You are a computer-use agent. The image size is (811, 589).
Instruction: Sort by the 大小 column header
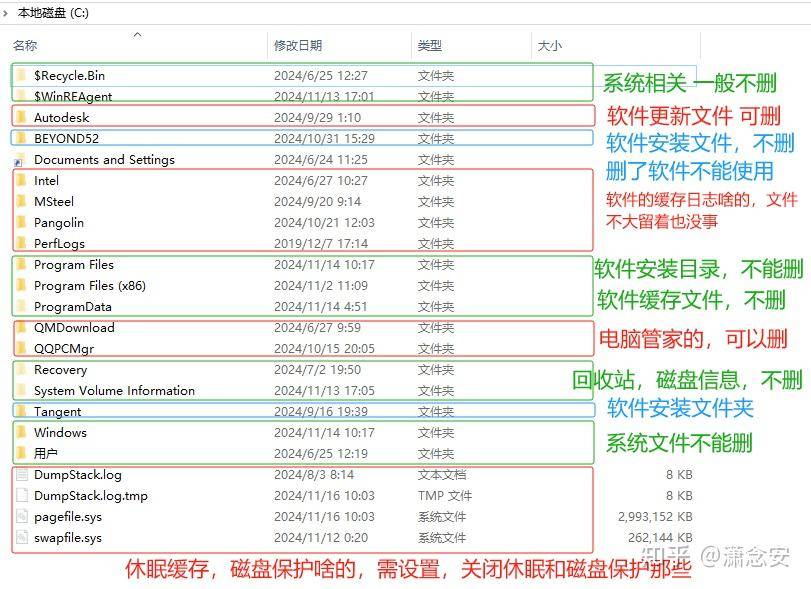coord(550,46)
